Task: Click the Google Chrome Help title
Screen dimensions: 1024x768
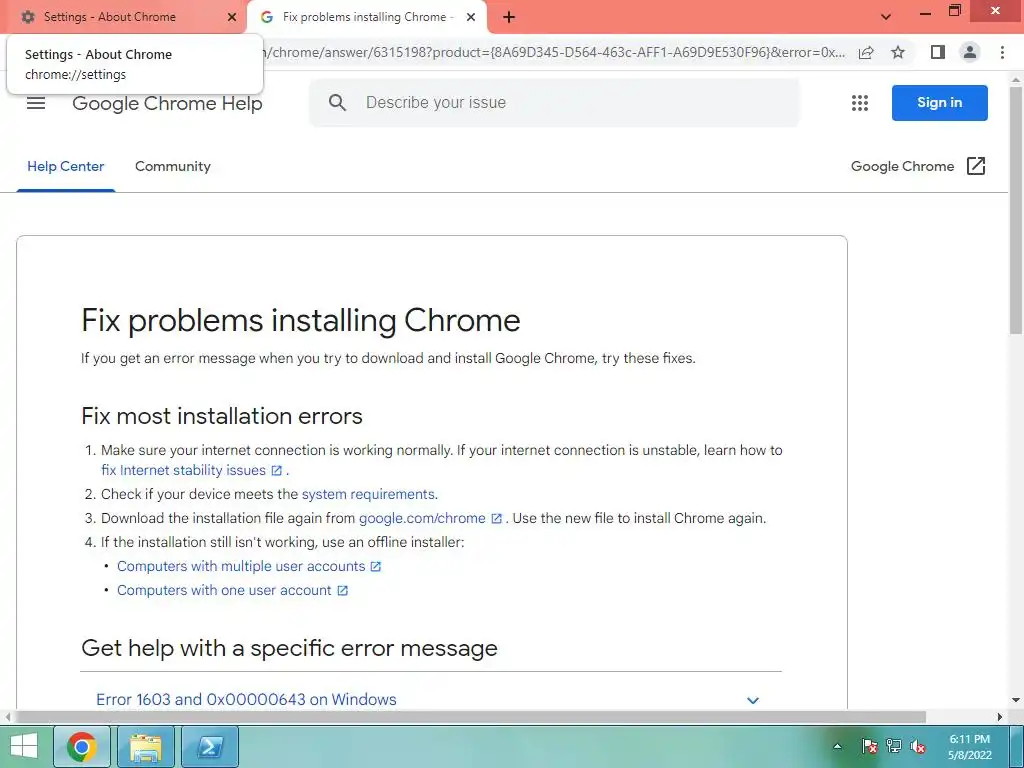Action: pos(167,103)
